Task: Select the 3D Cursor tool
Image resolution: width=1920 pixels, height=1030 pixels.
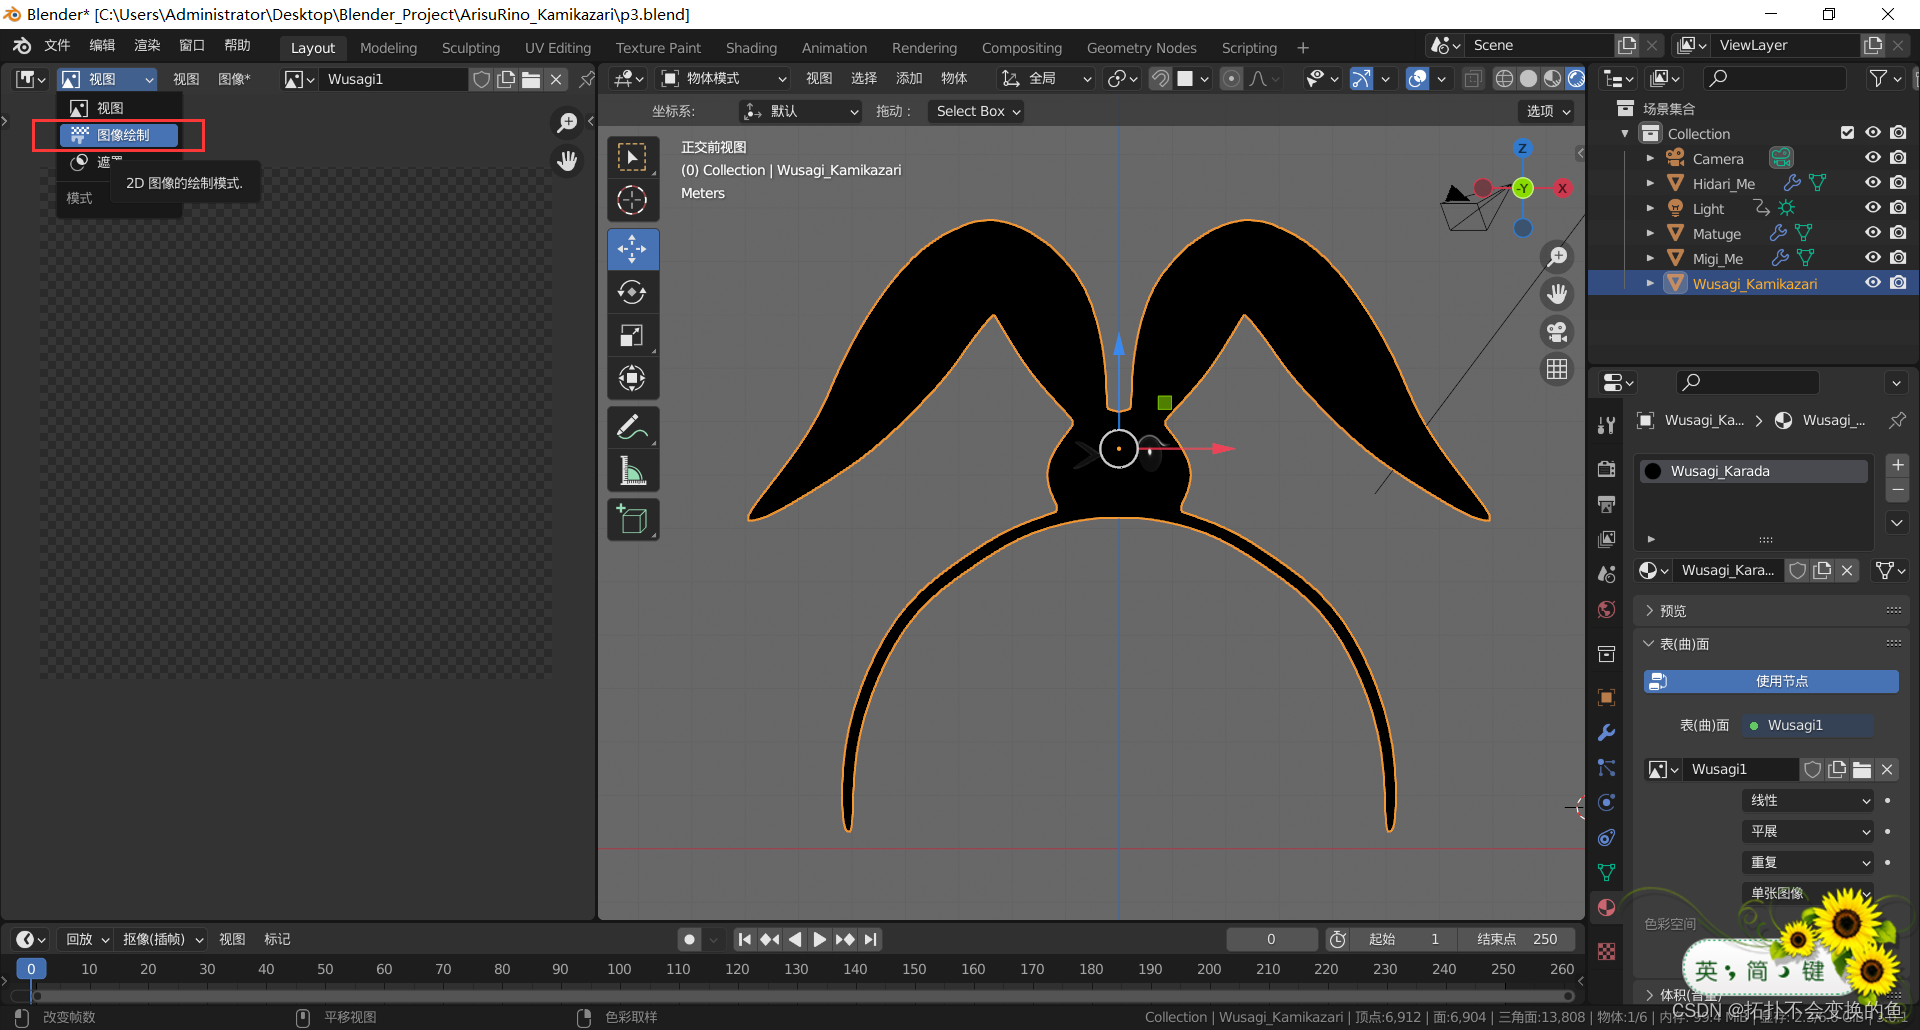Action: coord(632,200)
